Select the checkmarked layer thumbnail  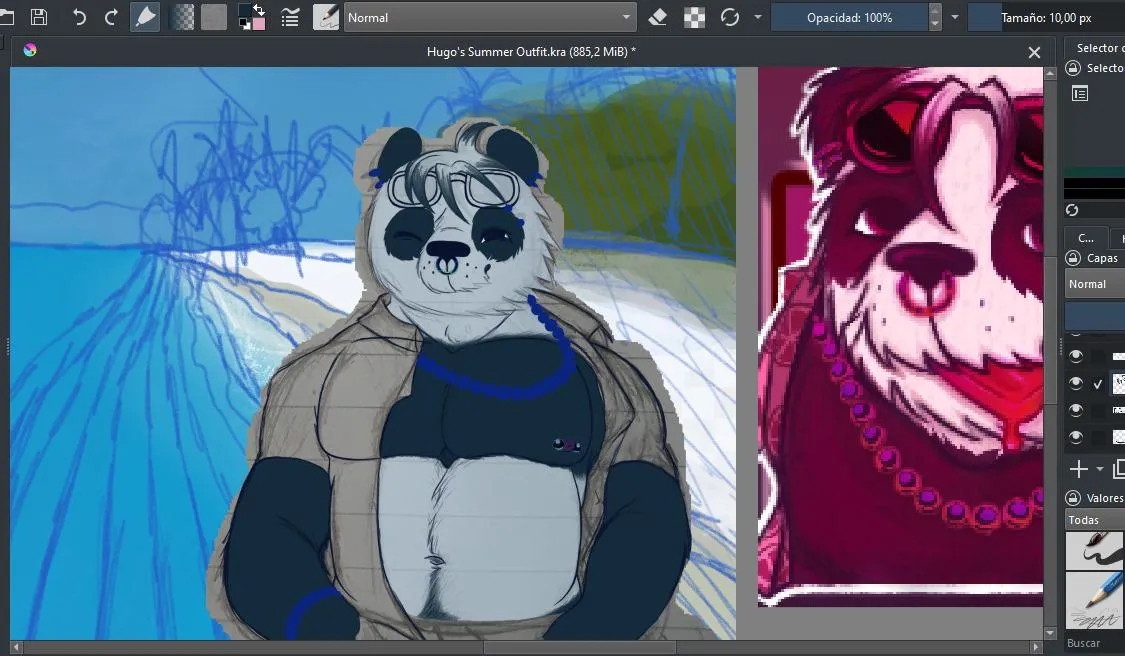1119,383
